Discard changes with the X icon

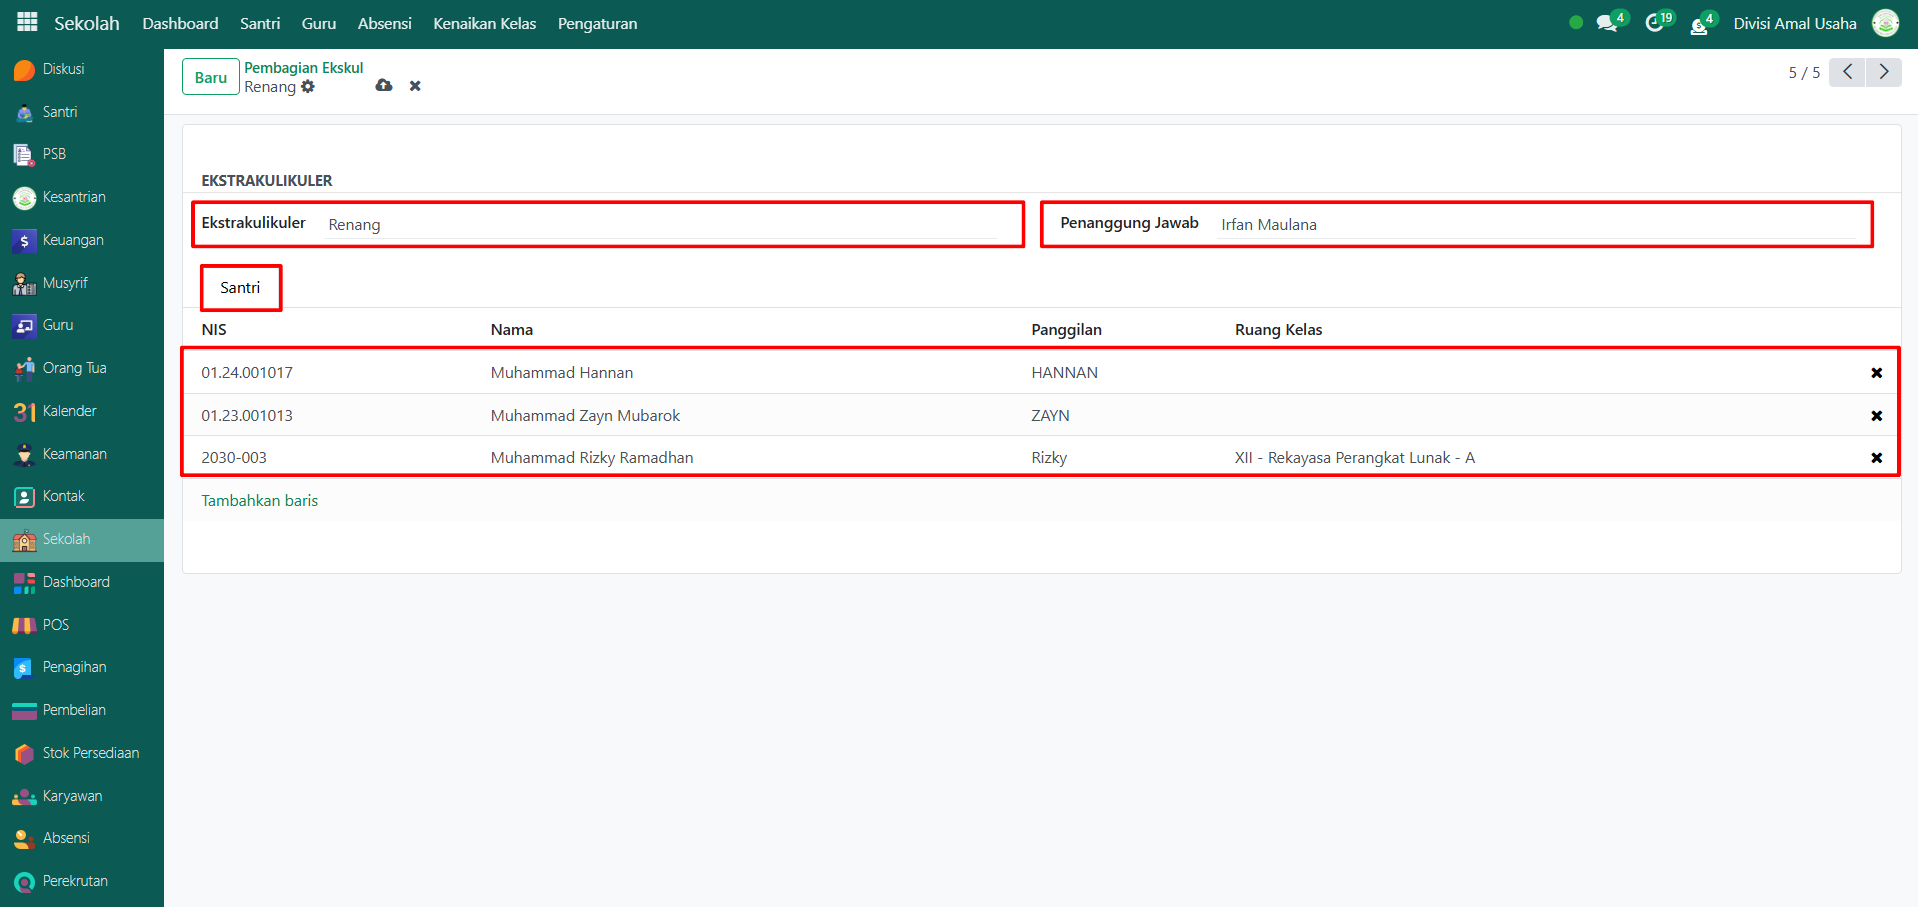pos(415,86)
